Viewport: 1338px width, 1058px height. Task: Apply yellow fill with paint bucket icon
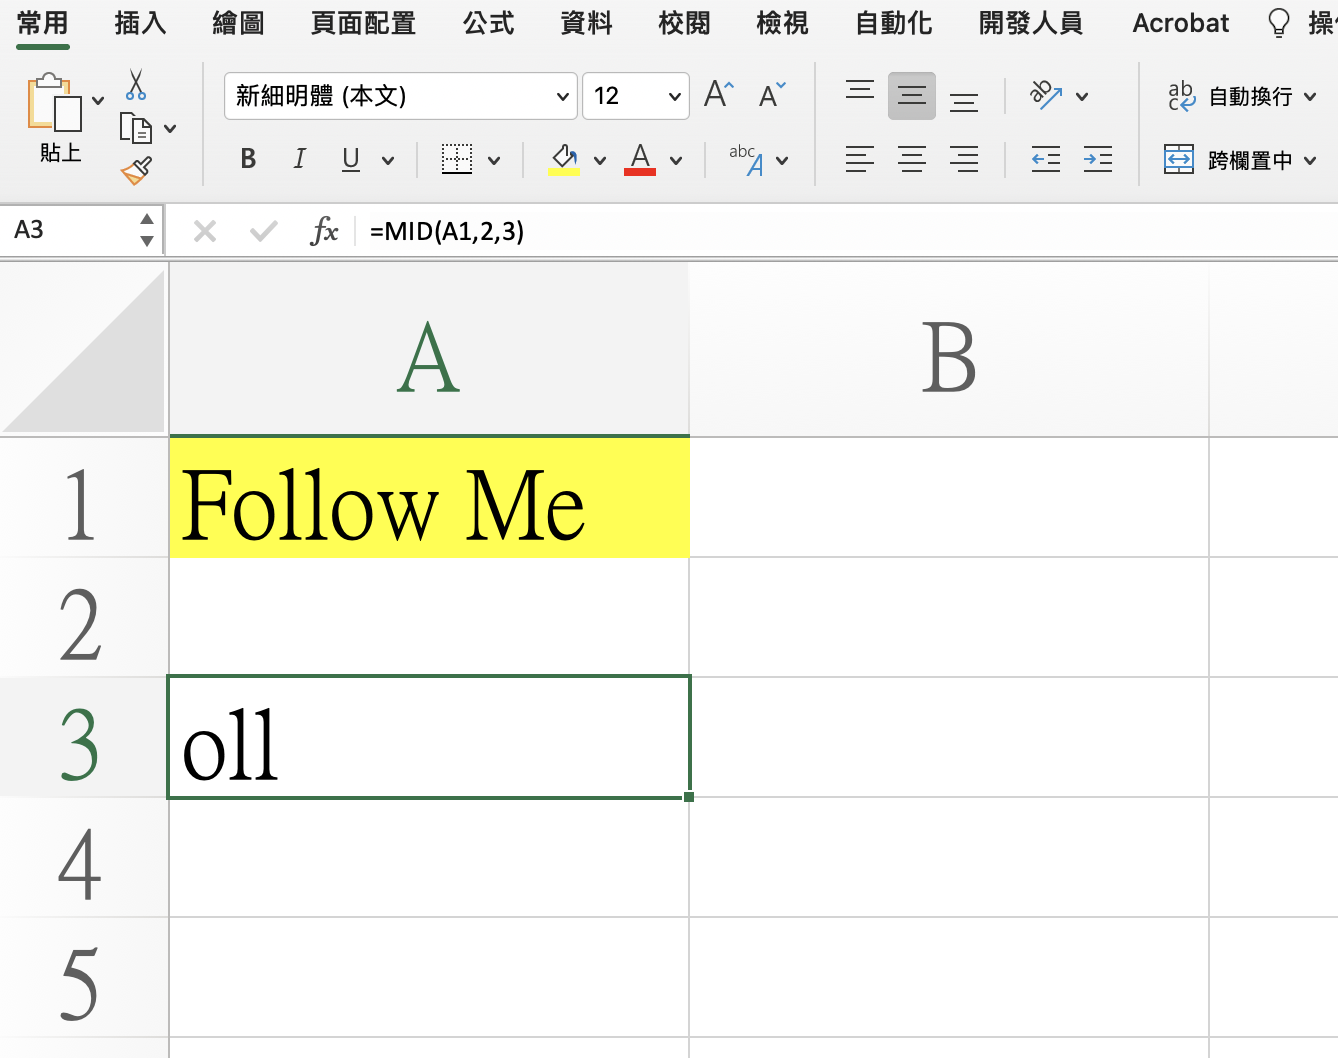(564, 159)
